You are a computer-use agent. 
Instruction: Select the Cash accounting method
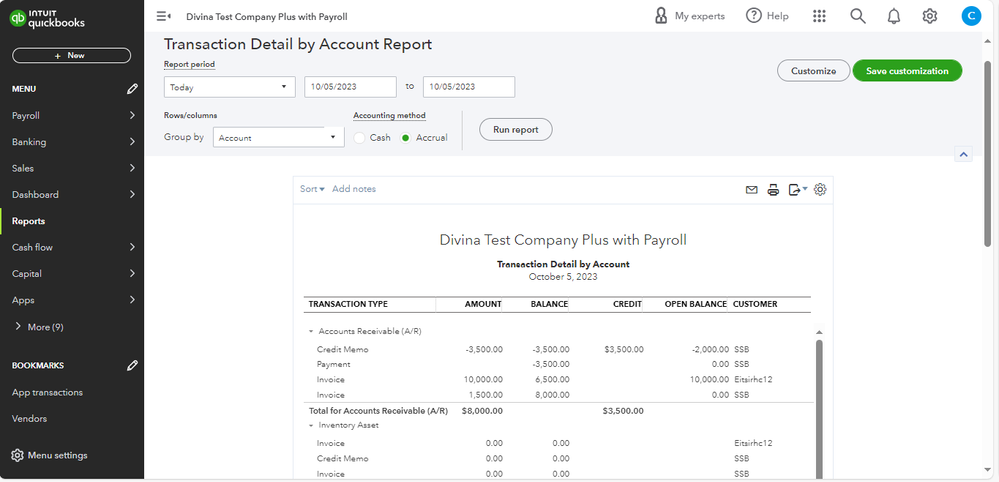pyautogui.click(x=360, y=138)
